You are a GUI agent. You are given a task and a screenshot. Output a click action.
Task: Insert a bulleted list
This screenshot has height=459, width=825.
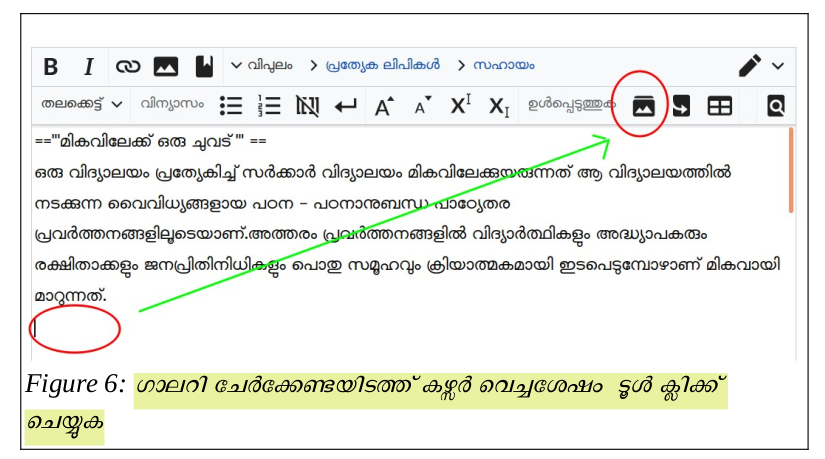[x=231, y=105]
